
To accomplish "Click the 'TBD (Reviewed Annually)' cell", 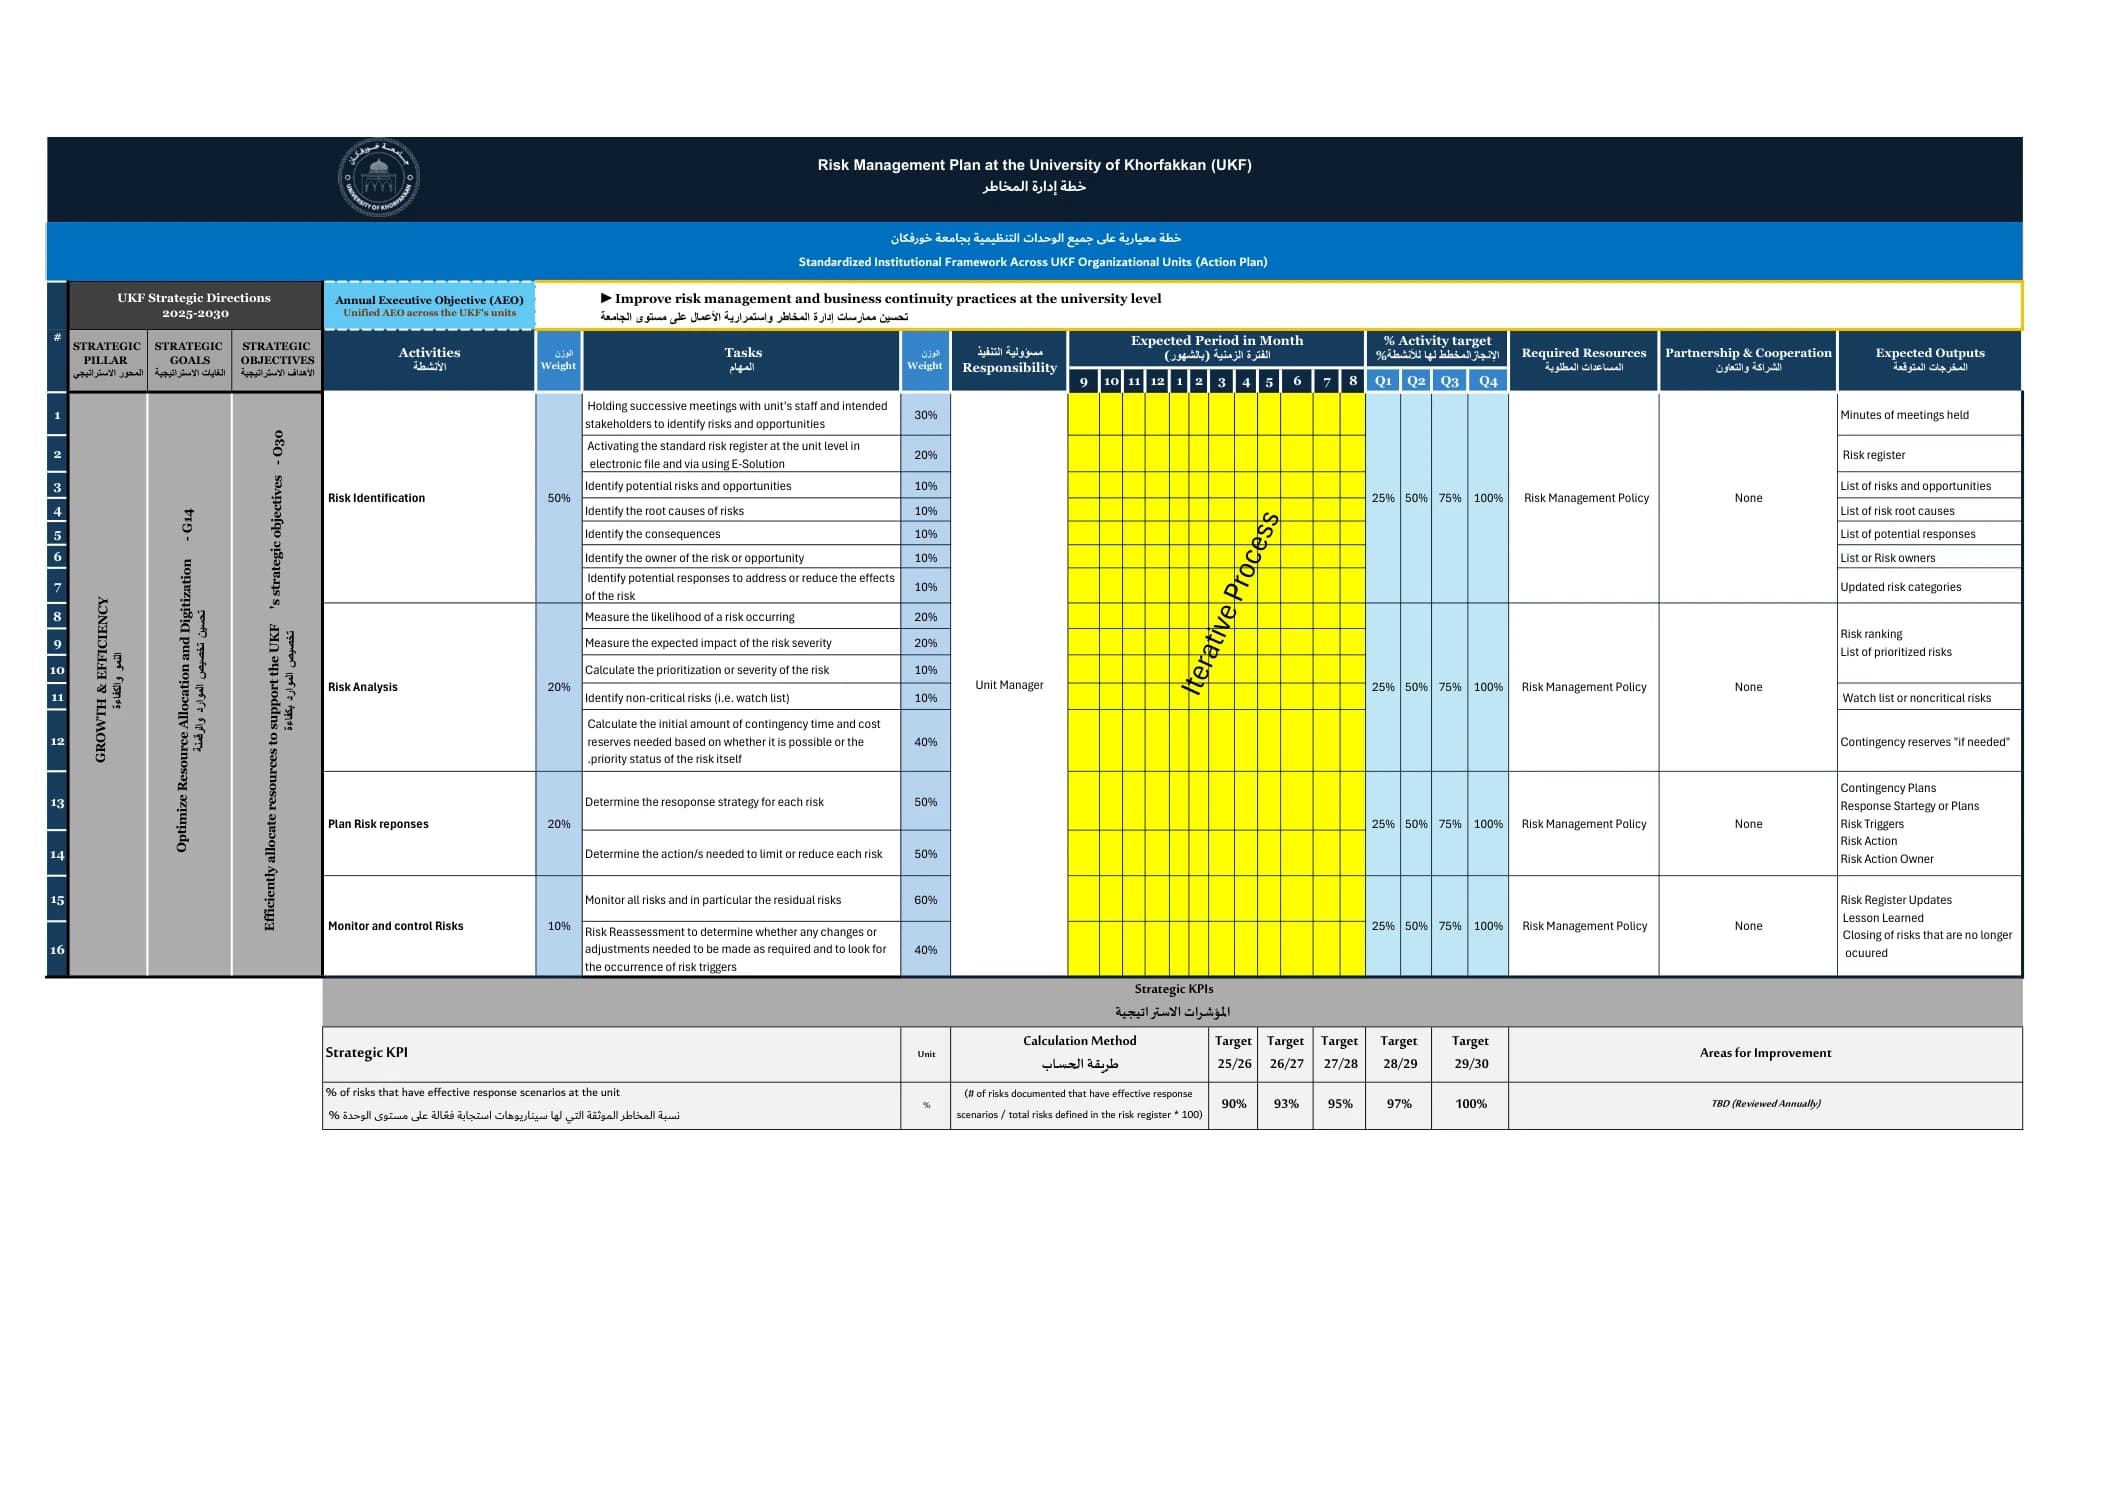I will click(x=1766, y=1104).
